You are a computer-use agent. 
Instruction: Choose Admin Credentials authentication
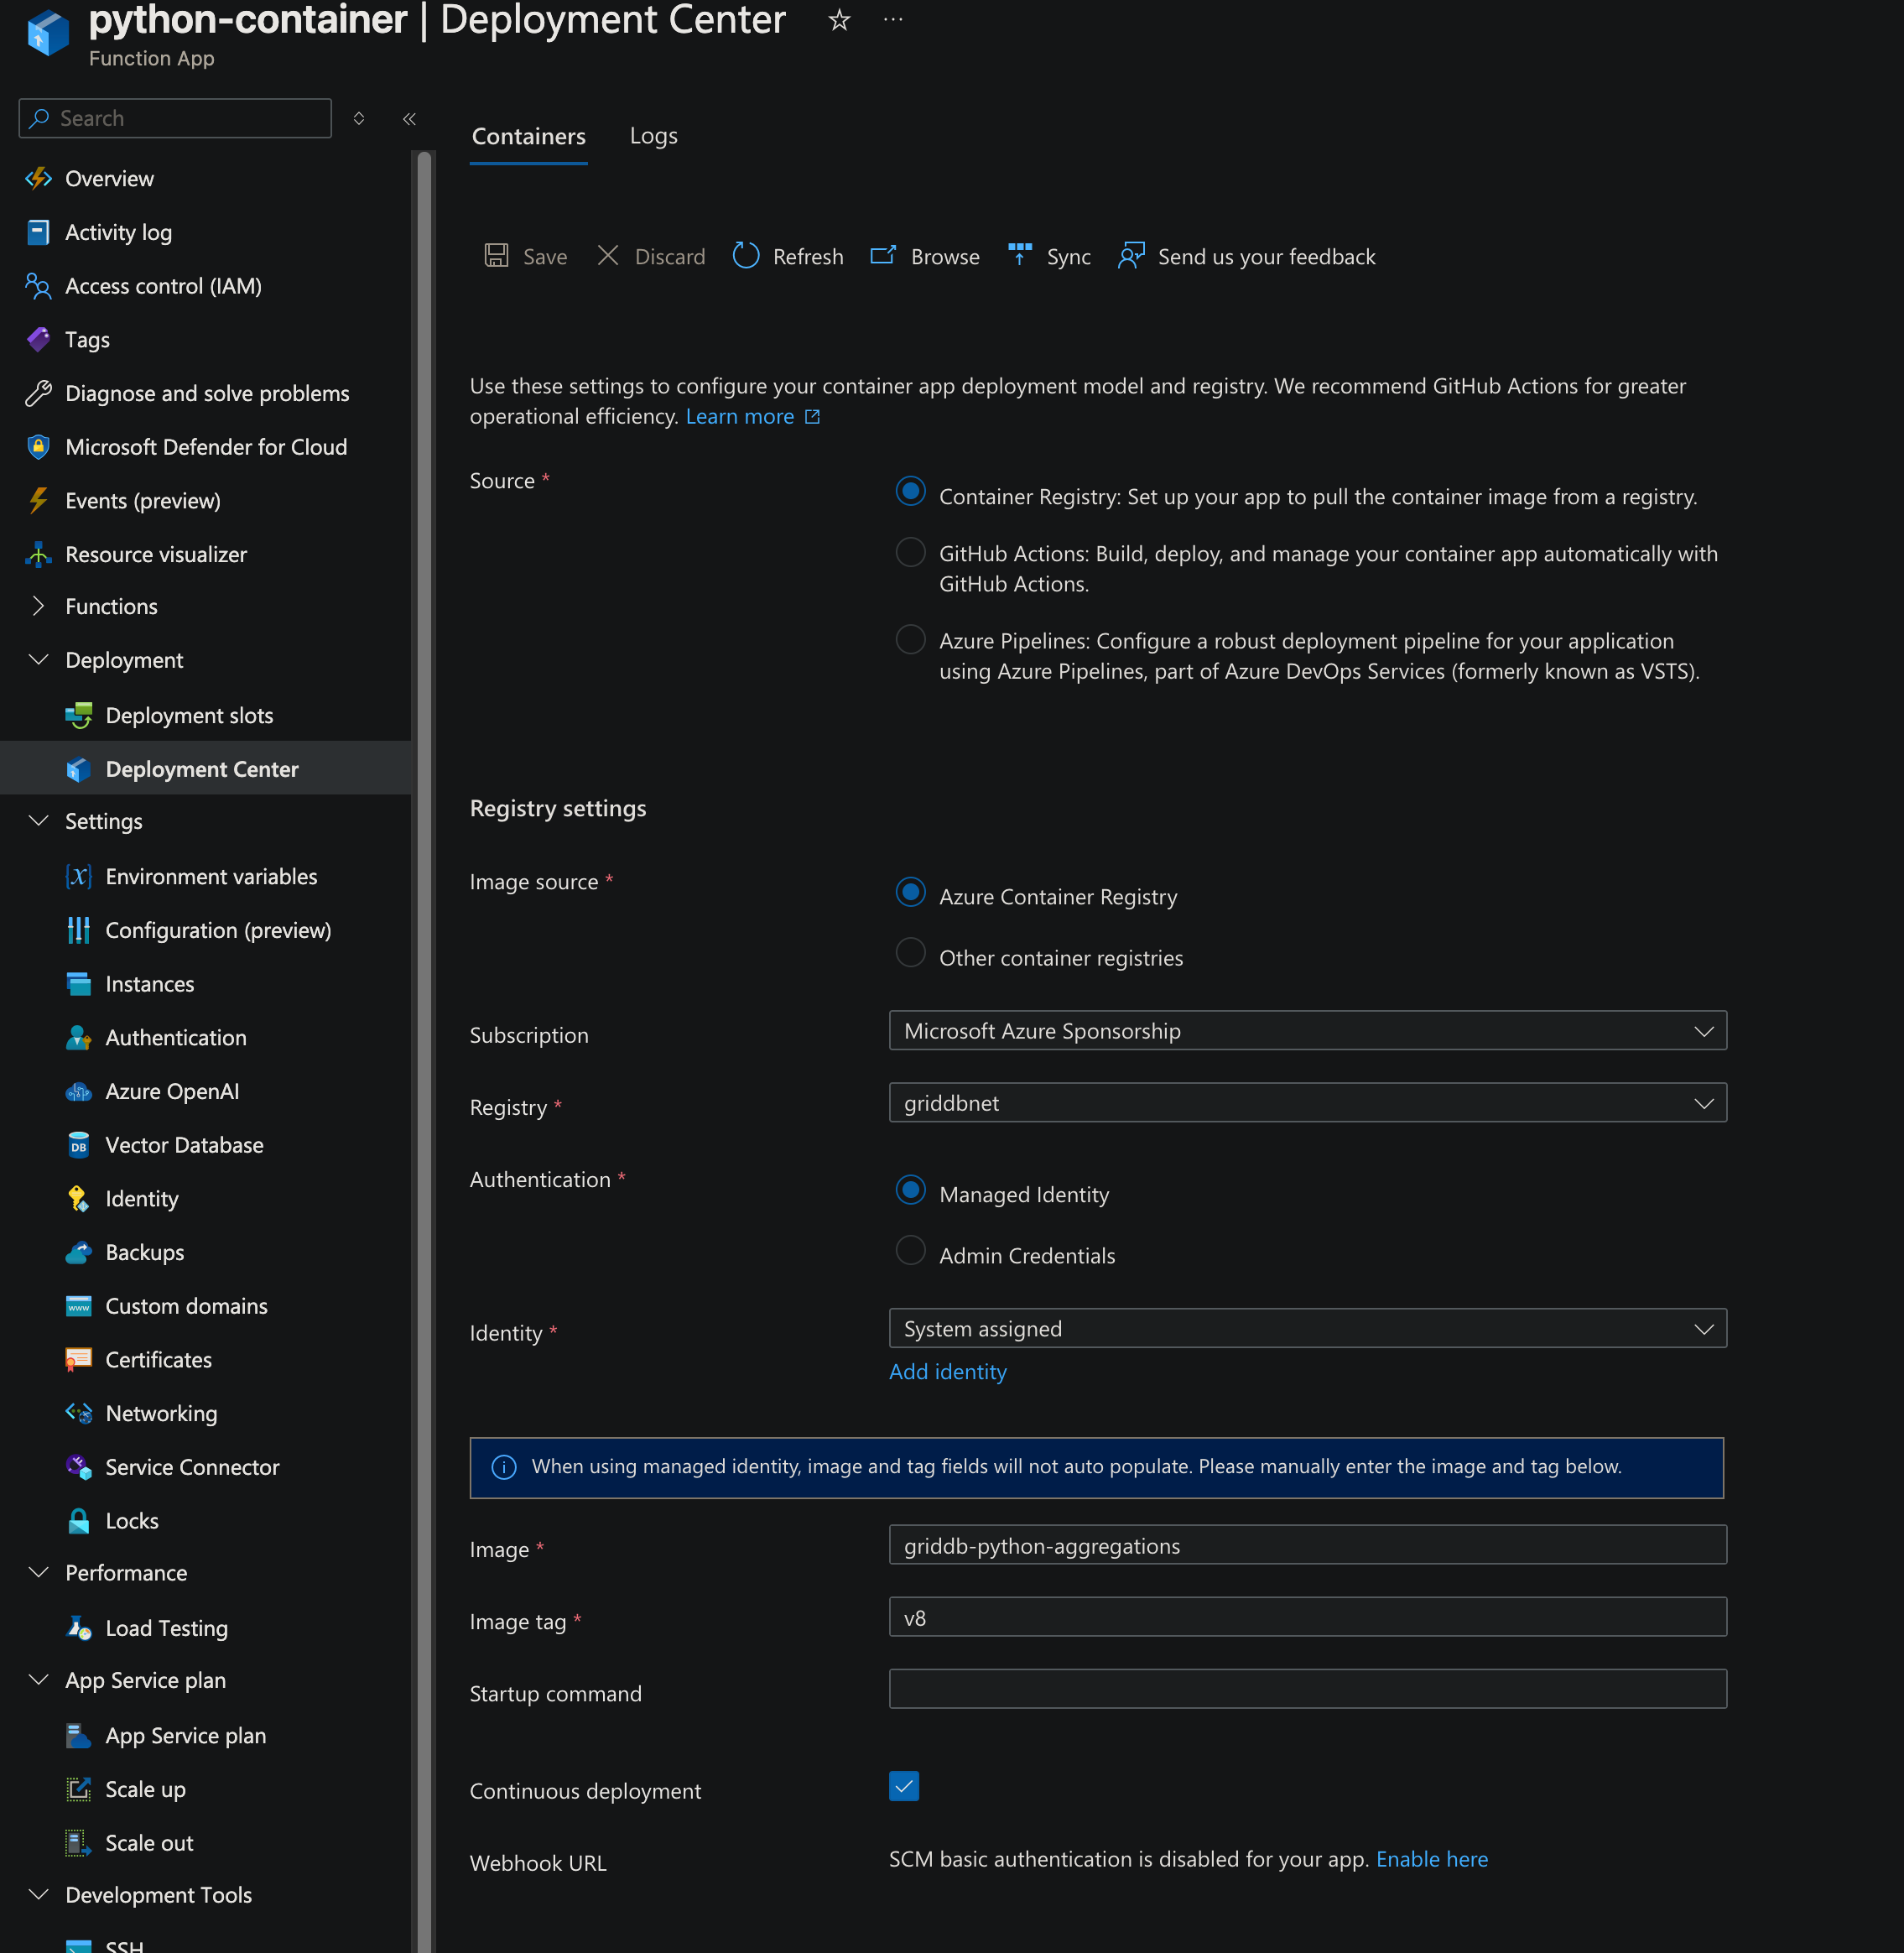[x=910, y=1250]
